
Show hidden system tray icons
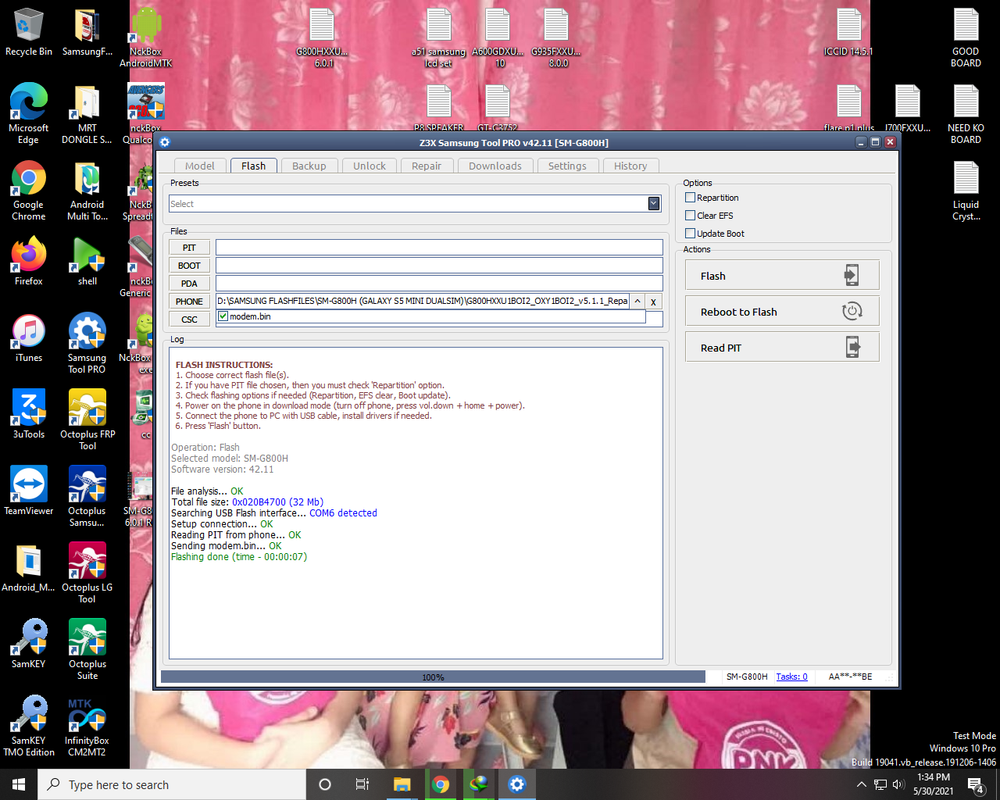861,785
